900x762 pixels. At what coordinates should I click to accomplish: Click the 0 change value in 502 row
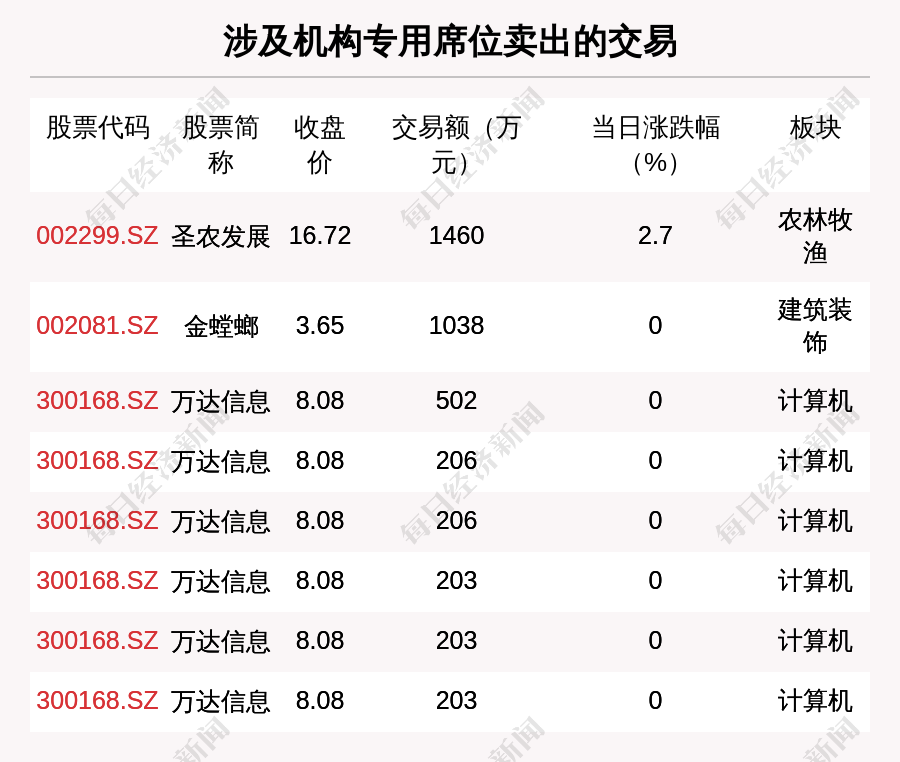[x=655, y=401]
